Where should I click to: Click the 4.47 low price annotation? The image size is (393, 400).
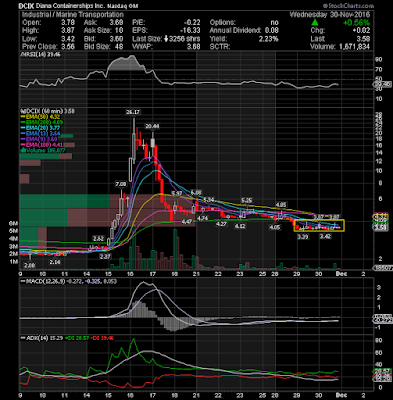(188, 221)
